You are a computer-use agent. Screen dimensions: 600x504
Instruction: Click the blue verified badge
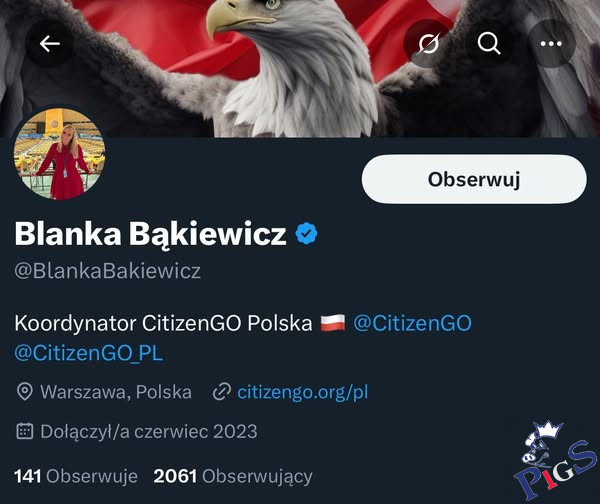tap(307, 233)
